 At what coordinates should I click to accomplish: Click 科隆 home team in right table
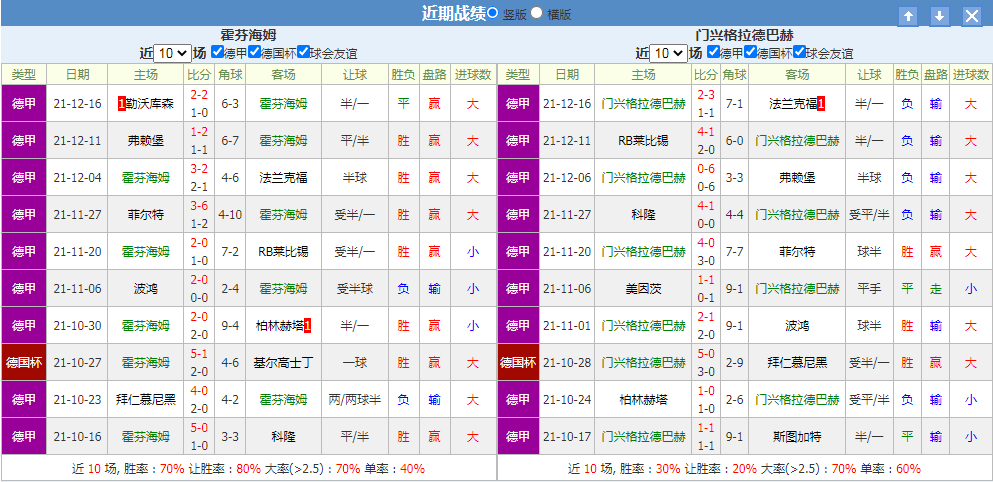tap(642, 215)
